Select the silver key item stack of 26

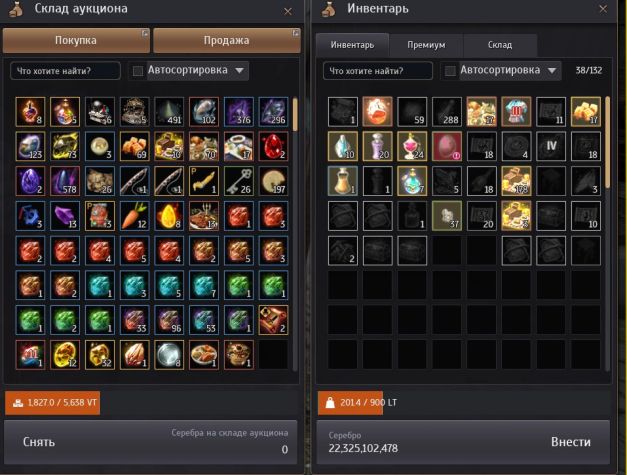pyautogui.click(x=239, y=181)
